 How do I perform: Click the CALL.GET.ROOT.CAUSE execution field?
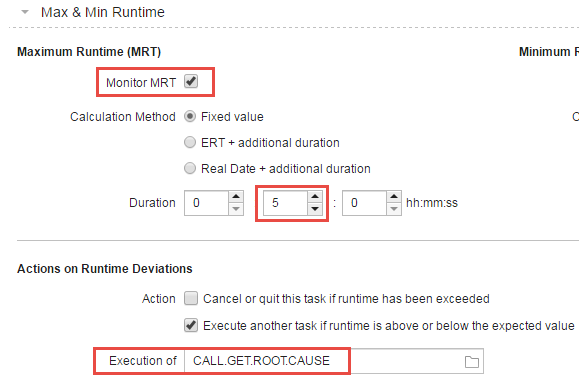324,361
